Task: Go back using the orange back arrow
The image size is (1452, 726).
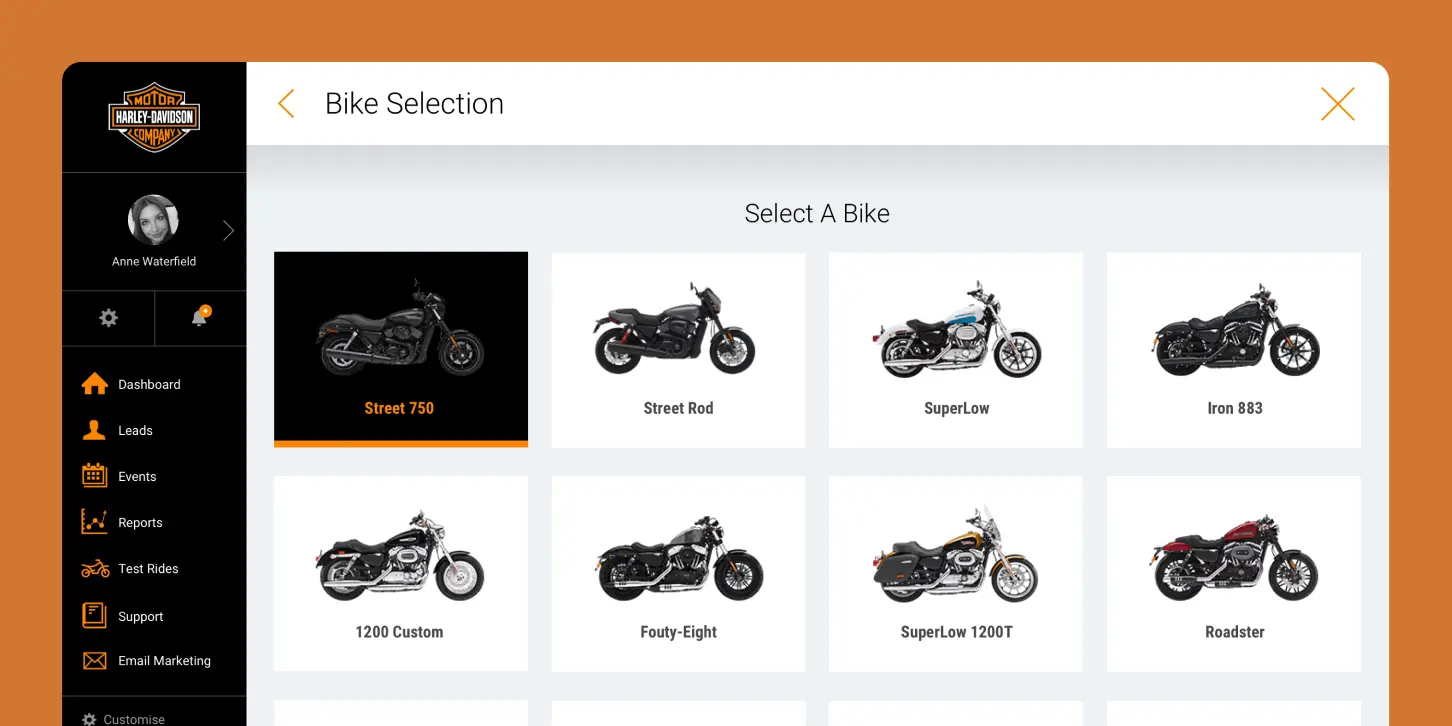Action: (286, 103)
